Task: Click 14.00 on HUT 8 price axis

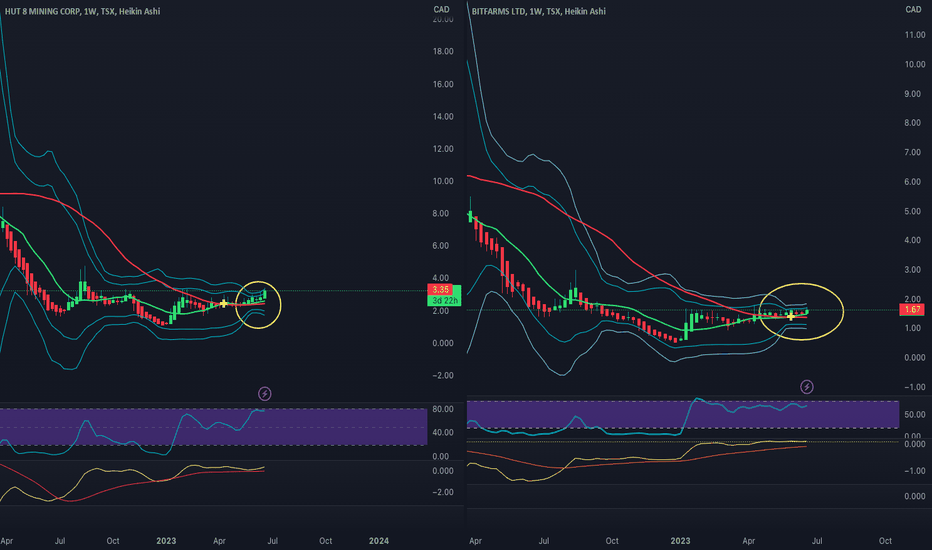Action: click(443, 117)
